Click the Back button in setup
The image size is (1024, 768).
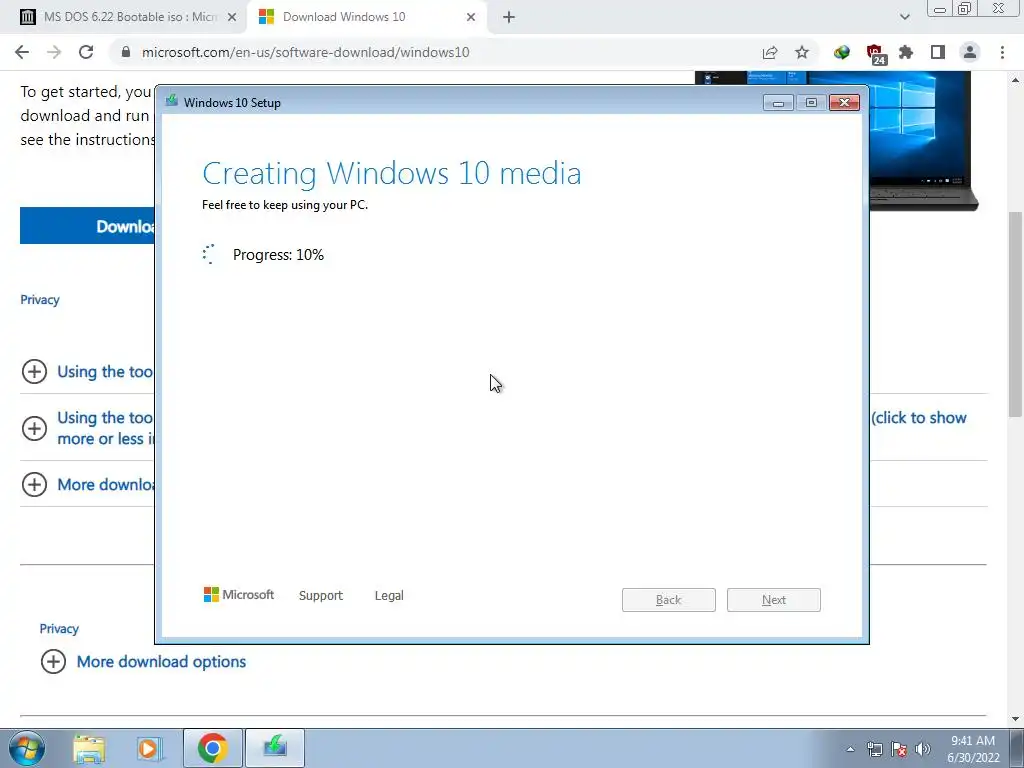click(x=669, y=600)
